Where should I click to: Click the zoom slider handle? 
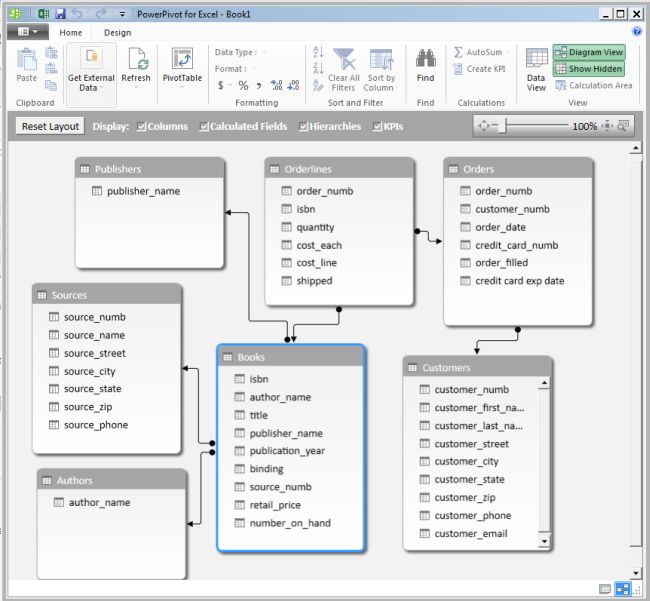coord(502,126)
